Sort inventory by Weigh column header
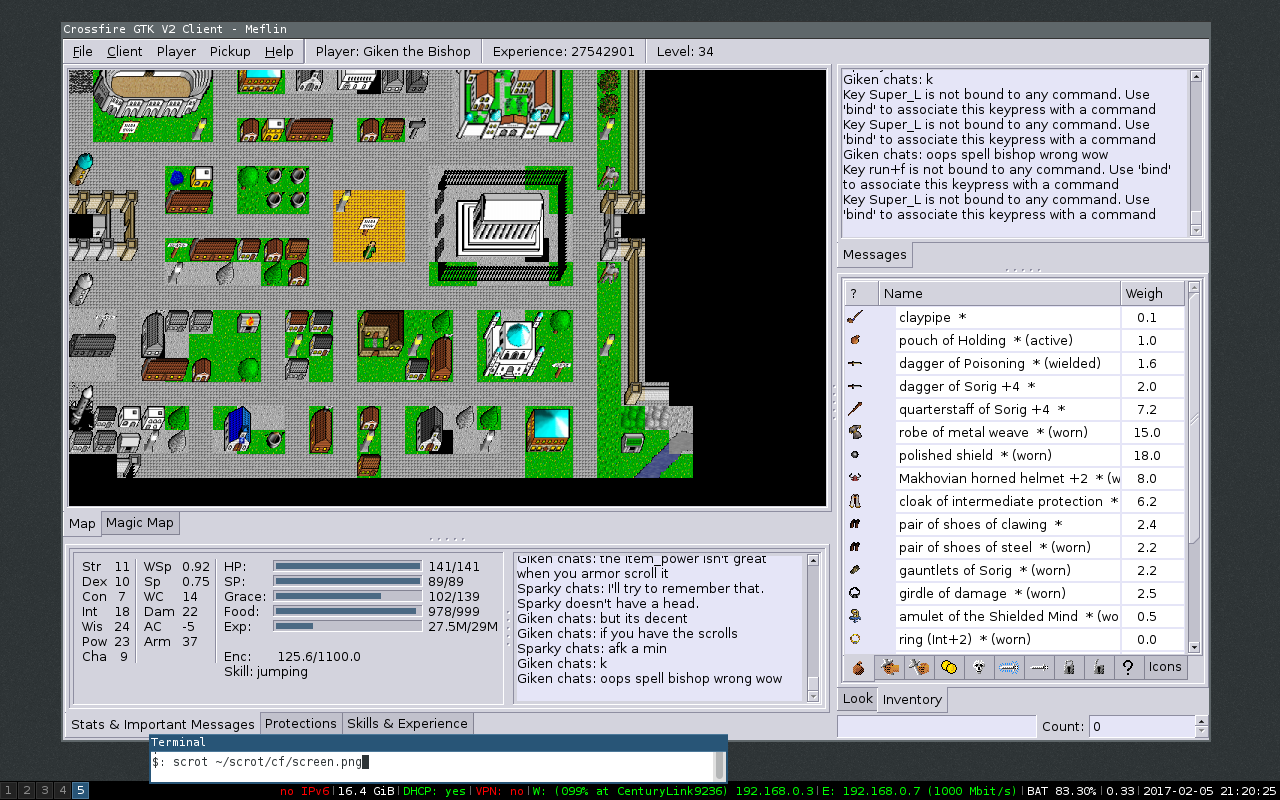Viewport: 1280px width, 800px height. pos(1152,293)
